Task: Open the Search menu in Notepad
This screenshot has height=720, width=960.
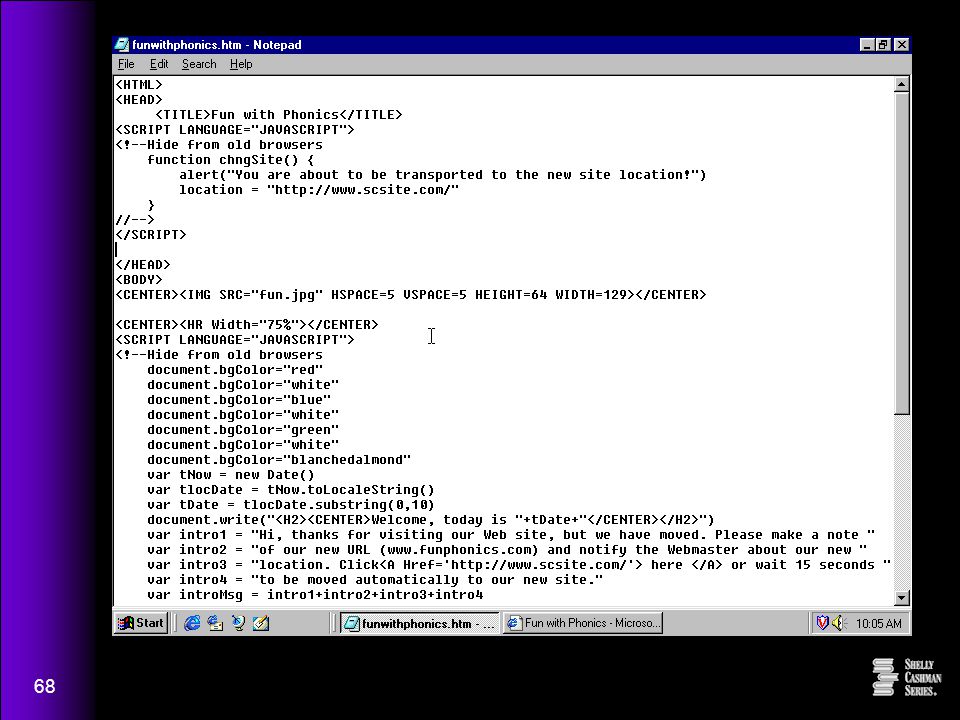Action: click(x=199, y=64)
